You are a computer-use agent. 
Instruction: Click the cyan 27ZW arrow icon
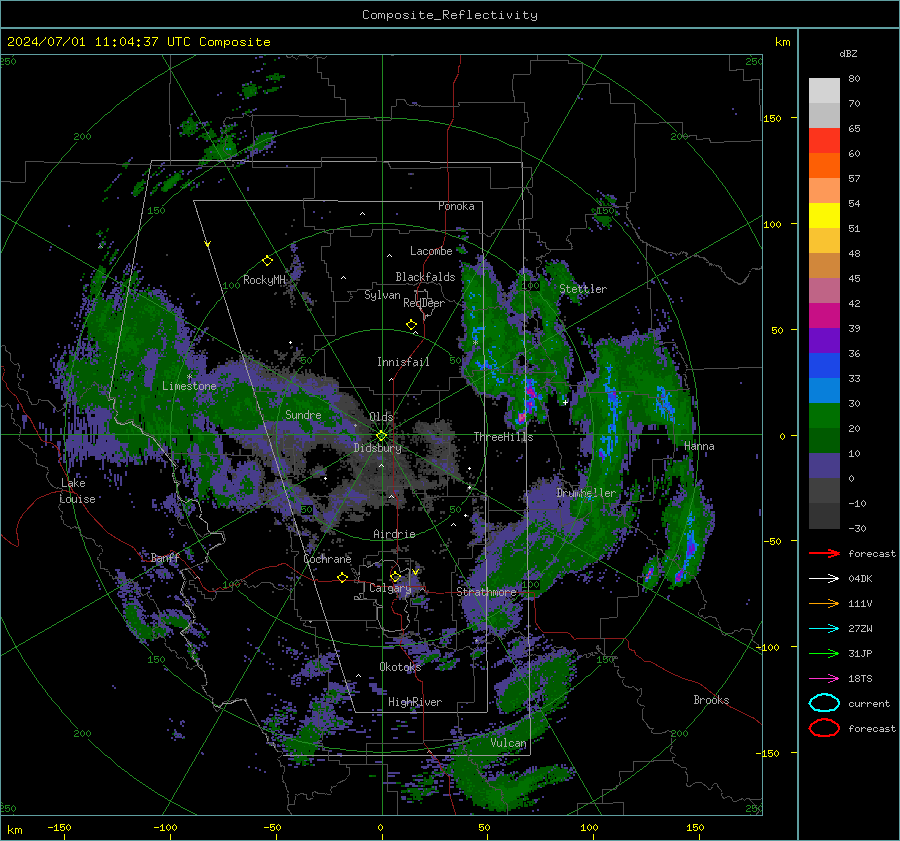click(824, 629)
